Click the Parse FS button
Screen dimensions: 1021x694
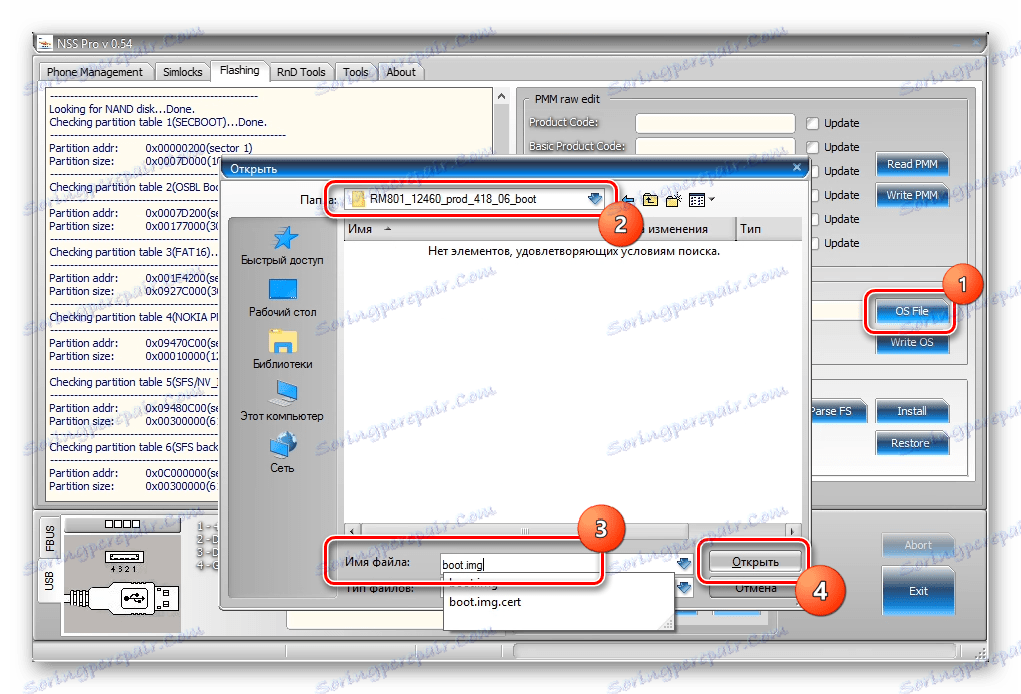[839, 411]
